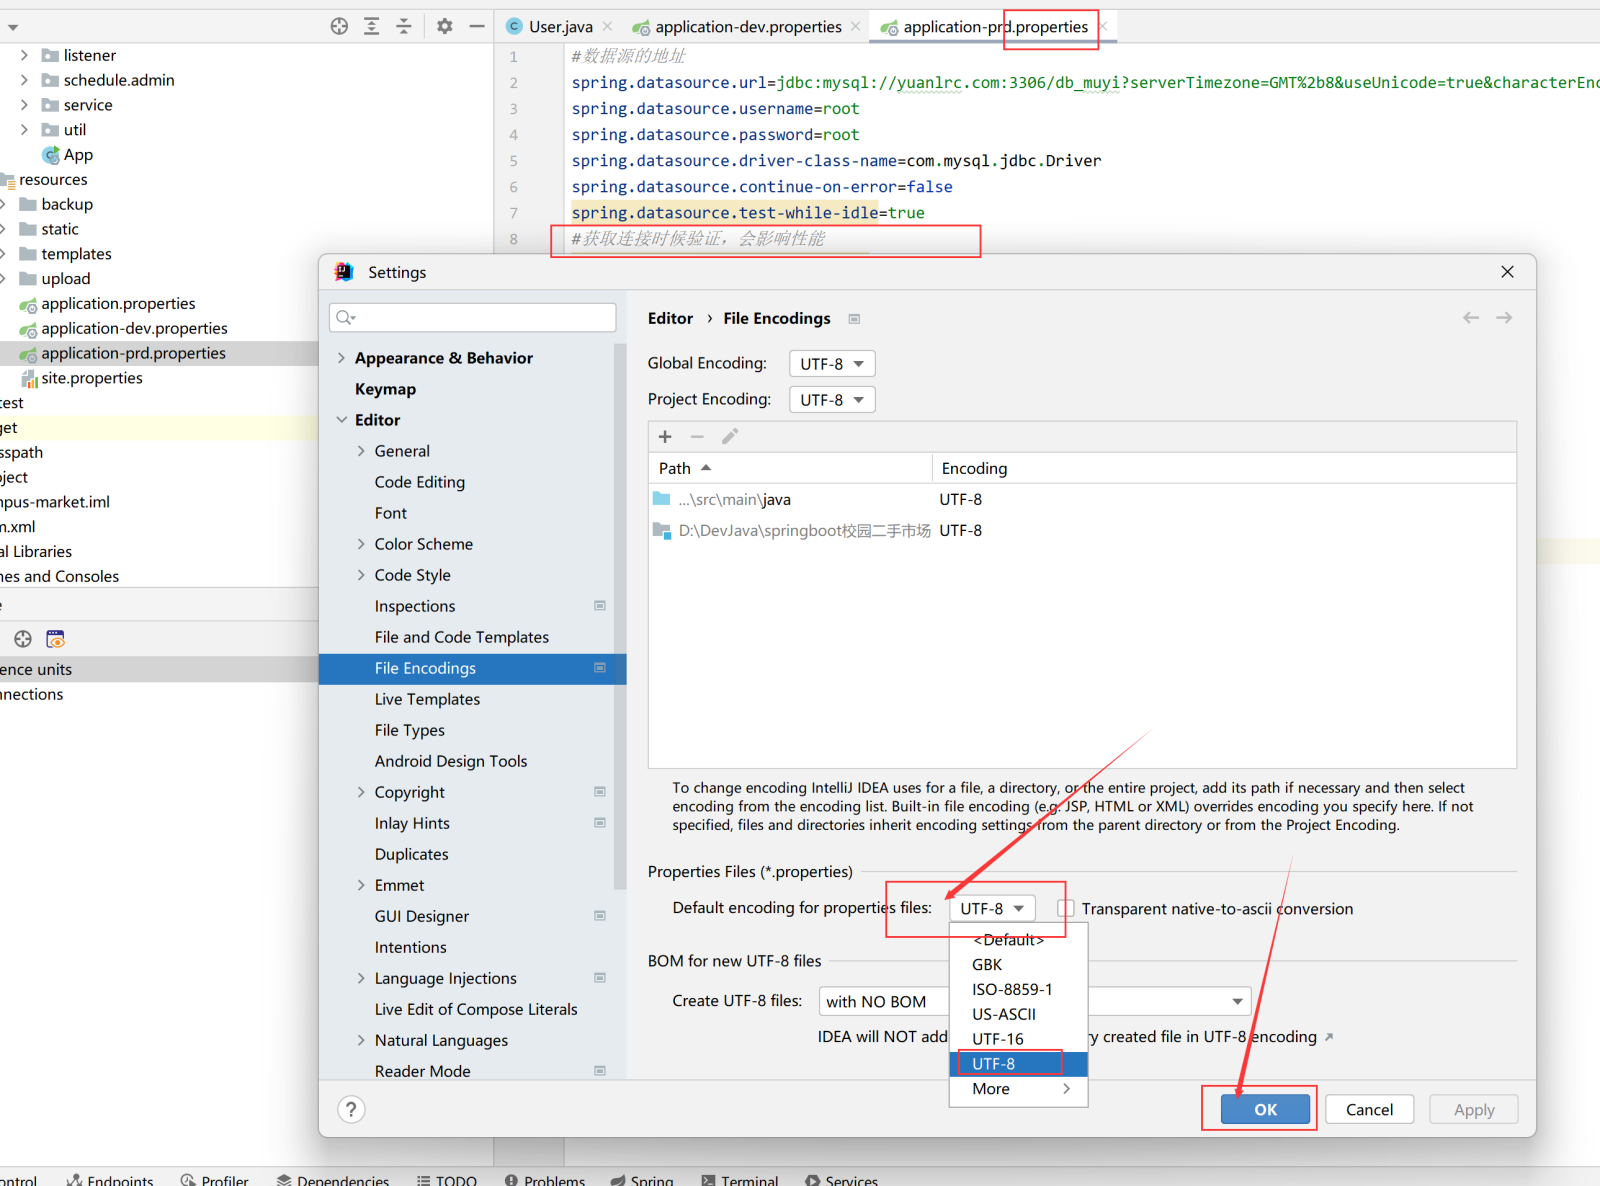Click Expand All icon in project toolbar
This screenshot has width=1600, height=1186.
pos(372,27)
